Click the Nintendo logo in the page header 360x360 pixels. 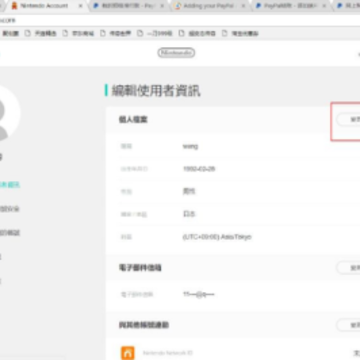pyautogui.click(x=176, y=53)
